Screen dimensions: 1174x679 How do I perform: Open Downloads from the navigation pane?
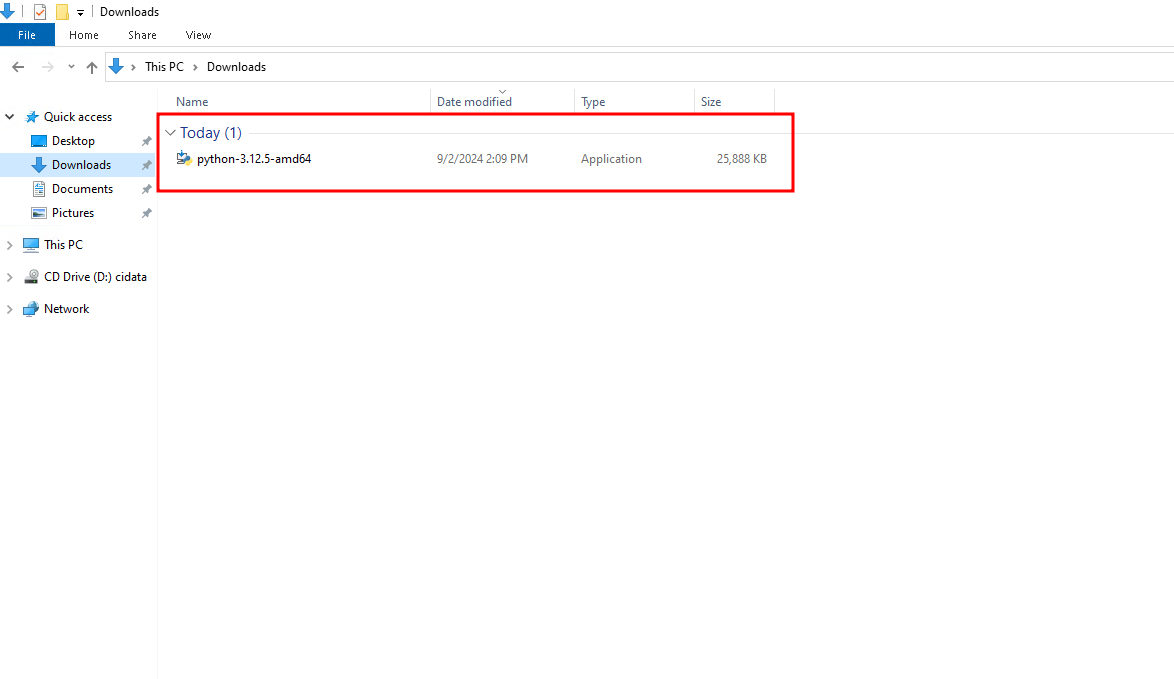[x=80, y=164]
